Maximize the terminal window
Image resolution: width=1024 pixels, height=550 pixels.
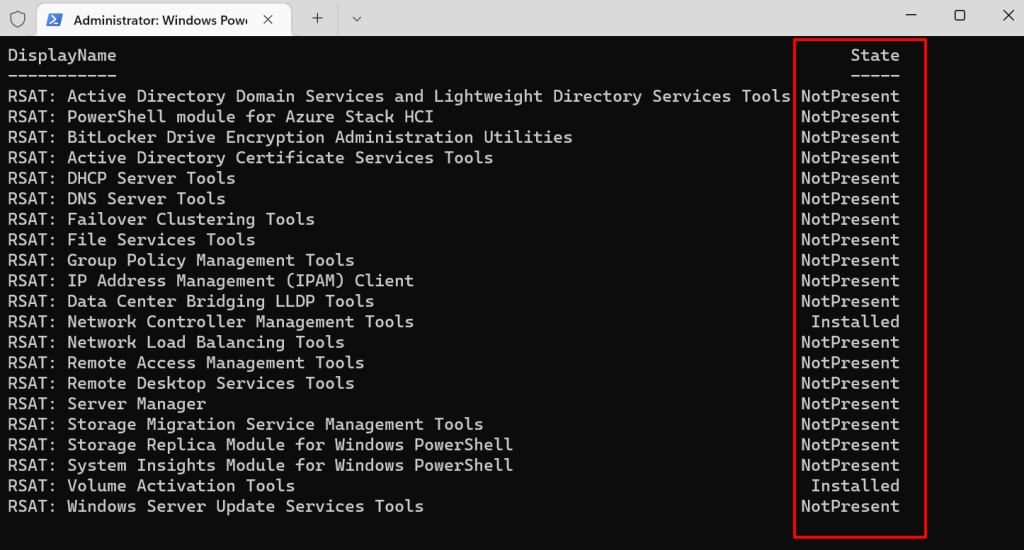(x=959, y=15)
